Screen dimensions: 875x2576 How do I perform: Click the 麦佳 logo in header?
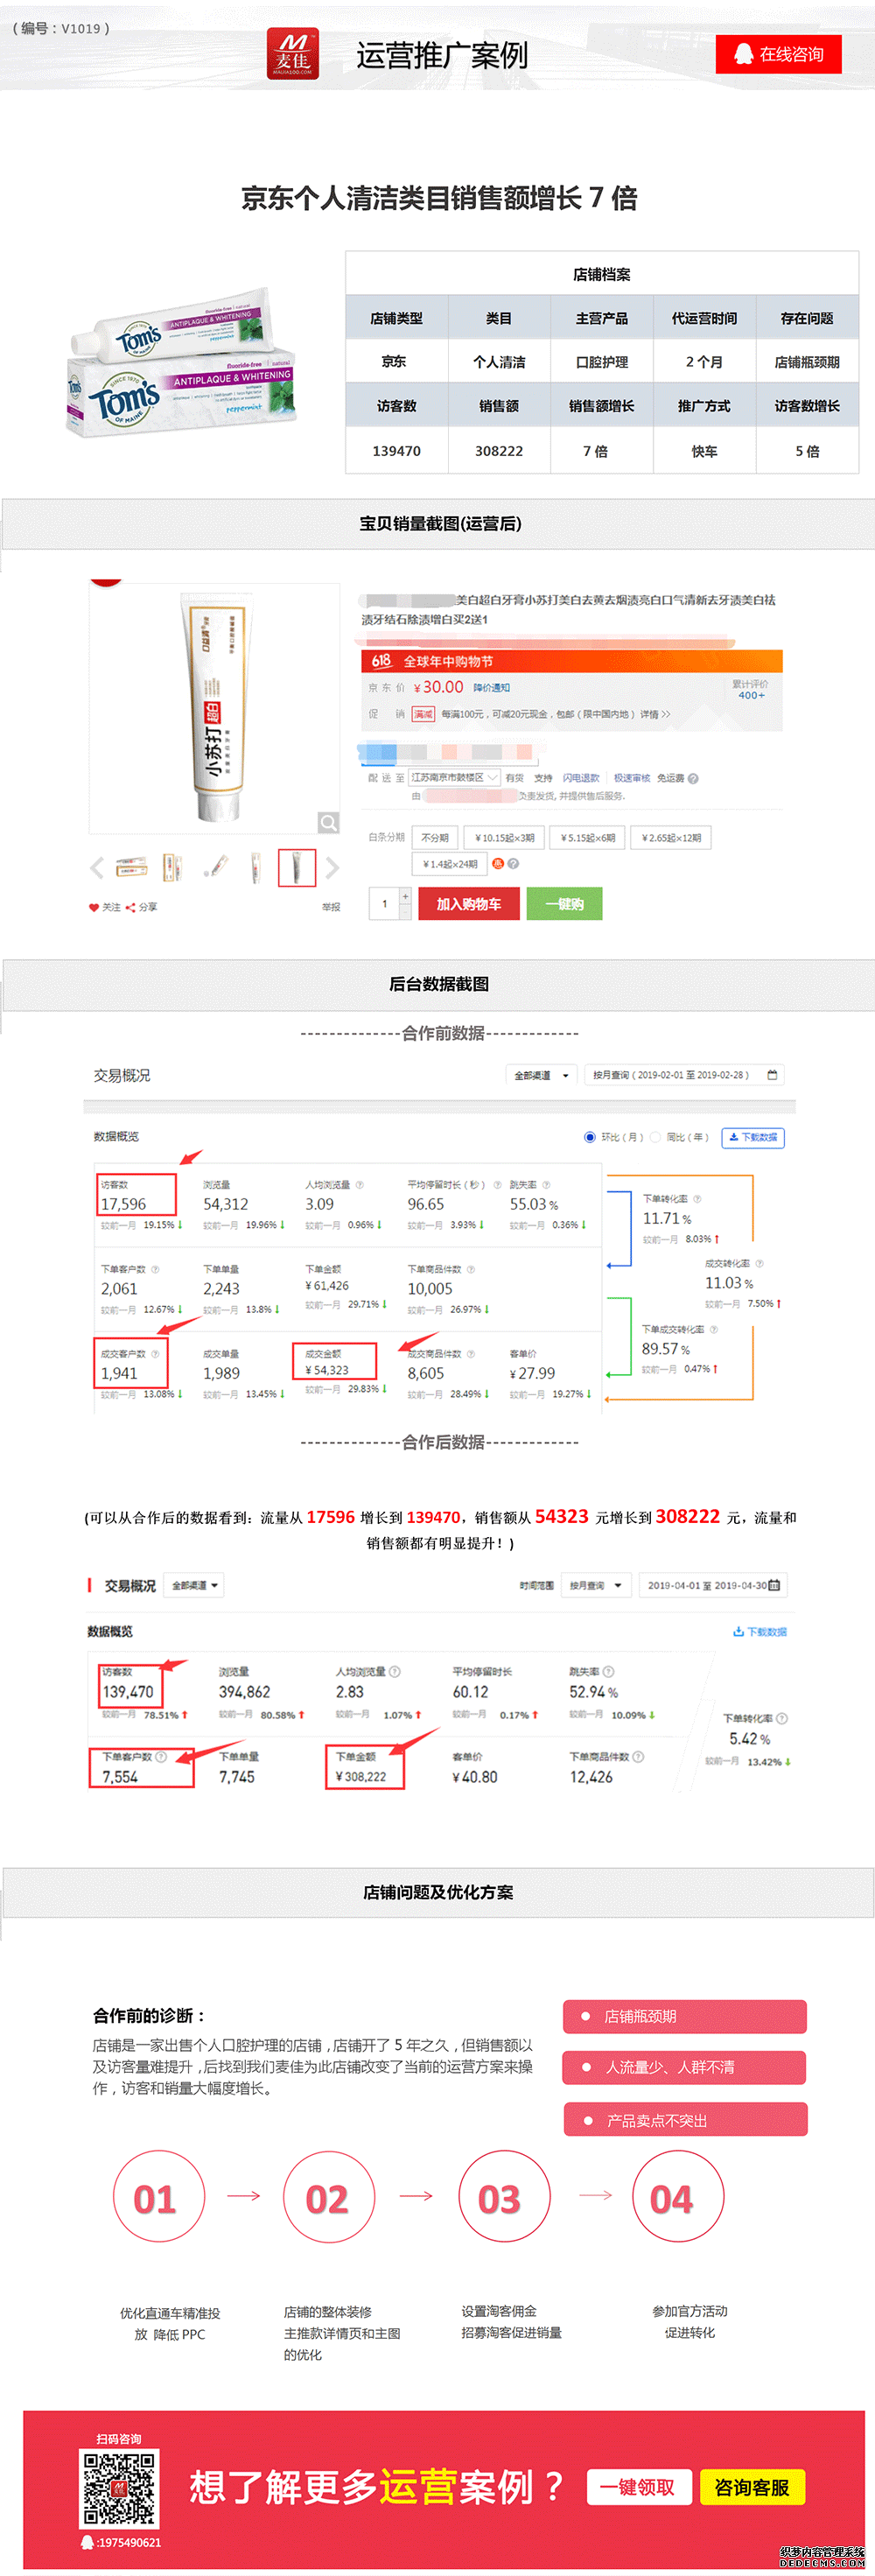(293, 53)
